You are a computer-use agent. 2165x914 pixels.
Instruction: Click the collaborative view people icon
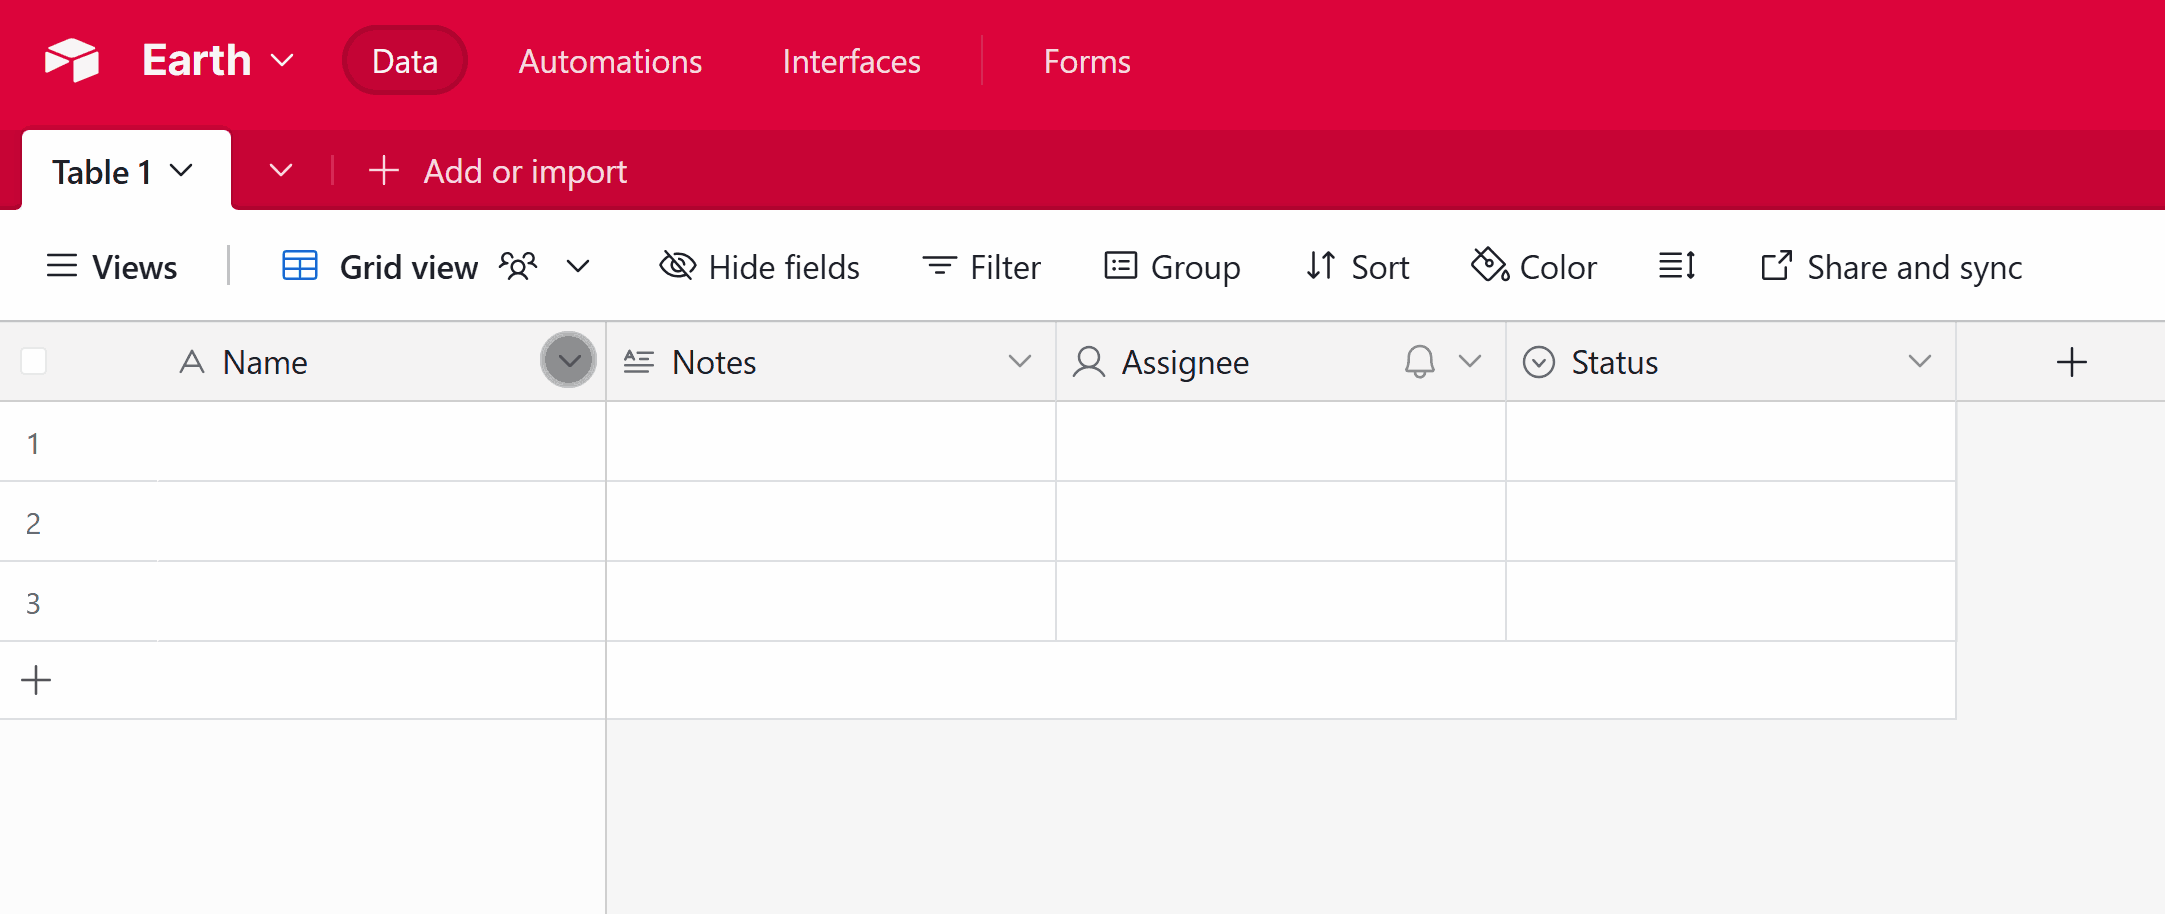(x=518, y=266)
